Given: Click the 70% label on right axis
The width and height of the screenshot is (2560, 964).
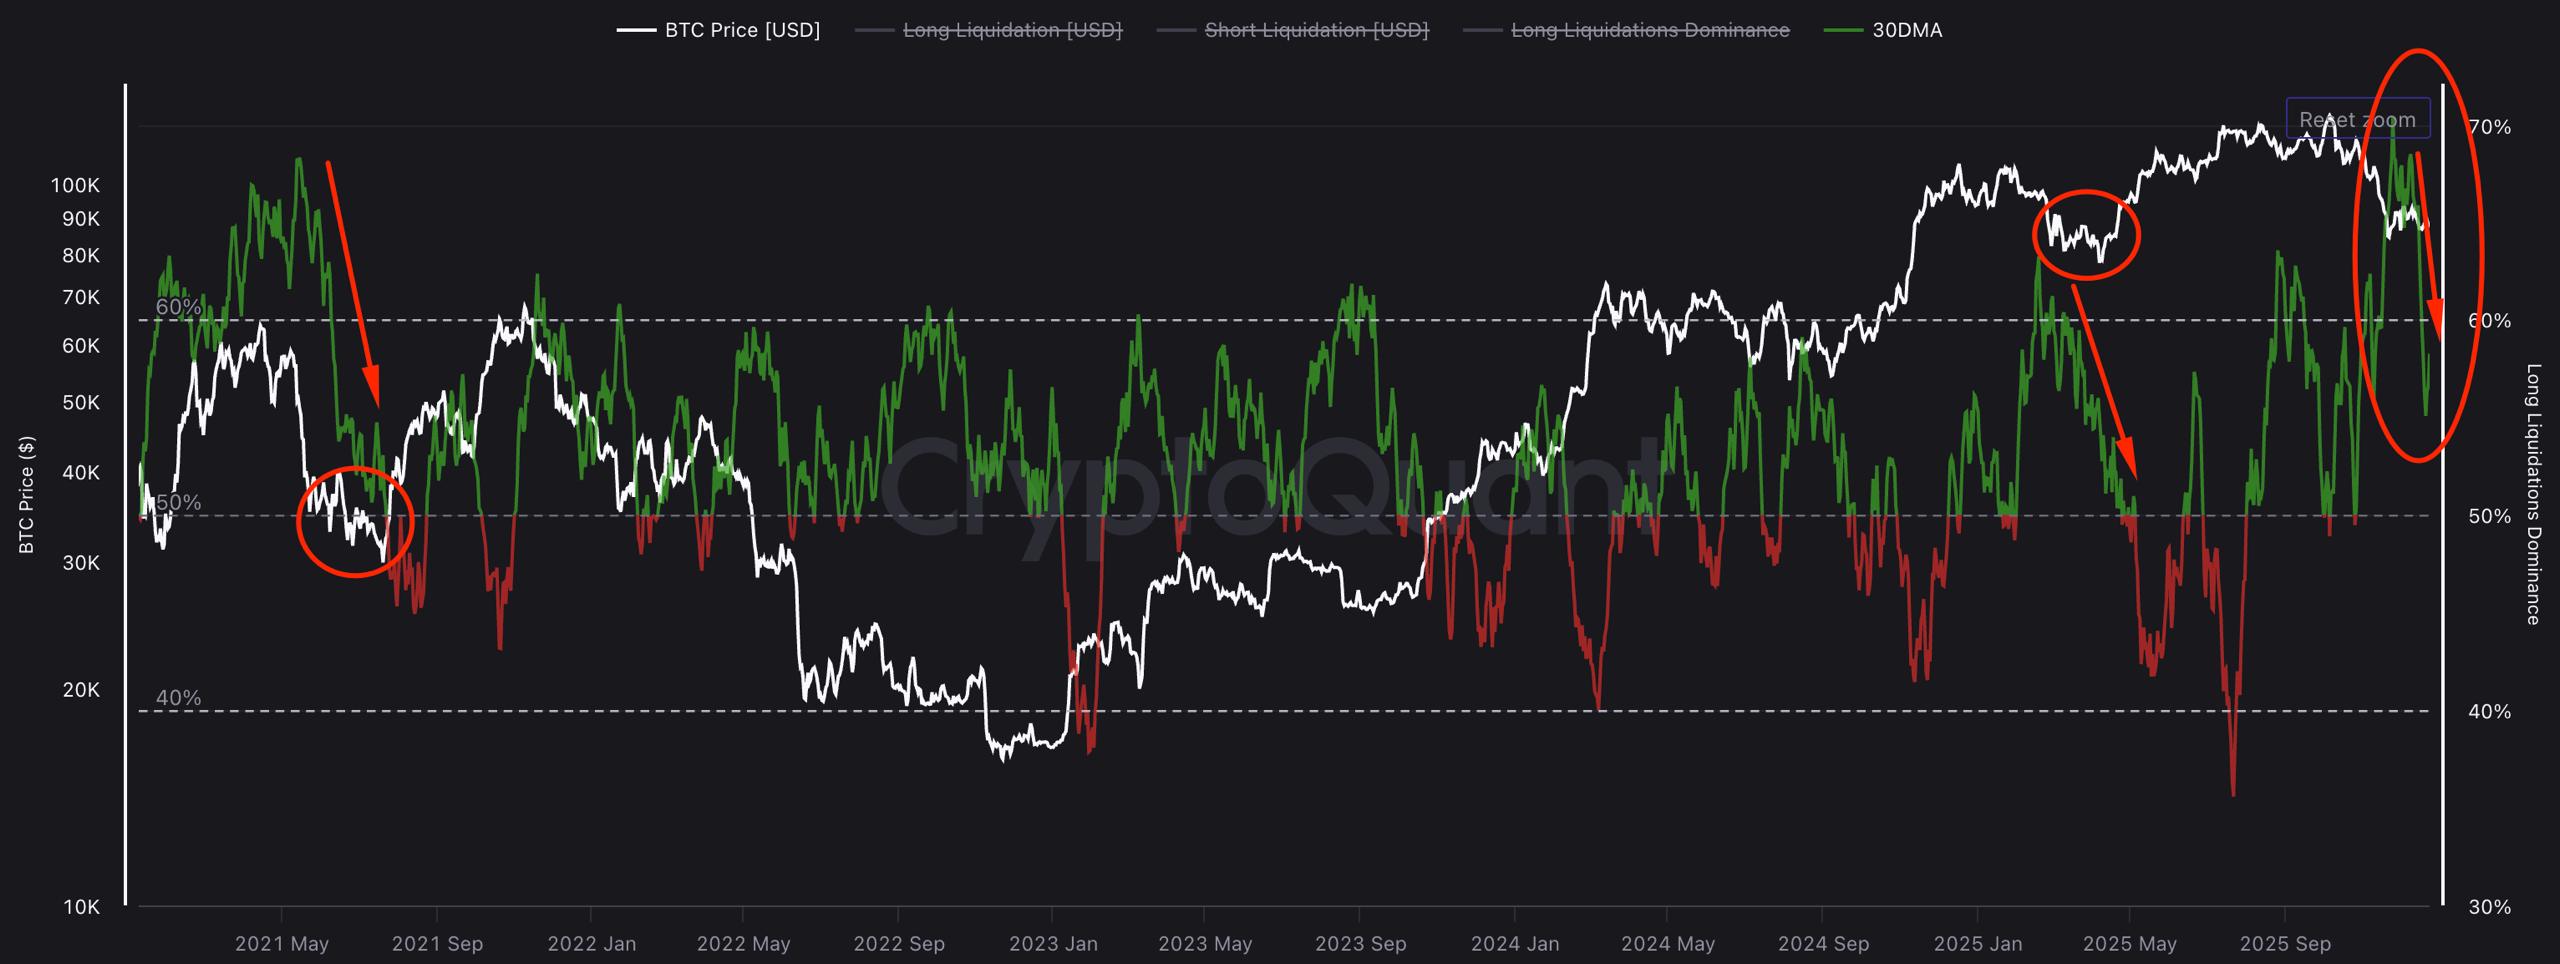Looking at the screenshot, I should (x=2489, y=127).
